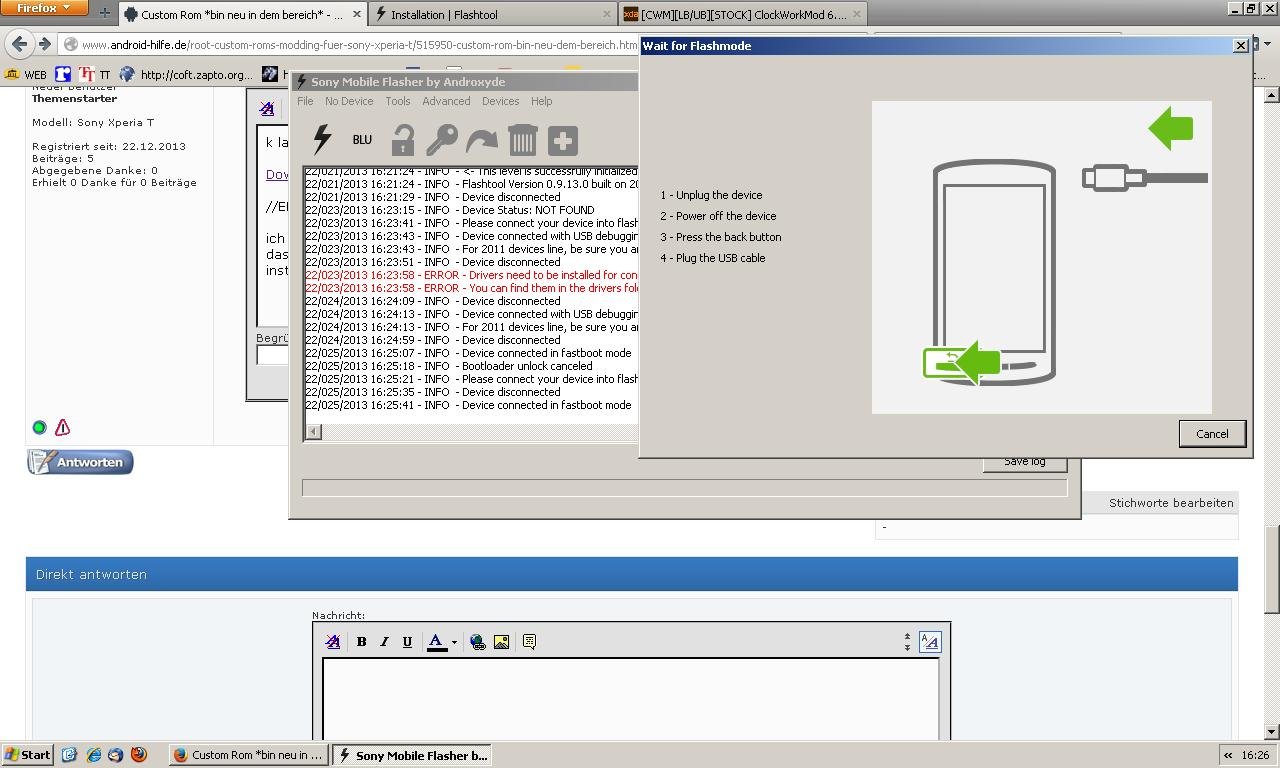Click Stichworte bearbeiten link
Image resolution: width=1280 pixels, height=768 pixels.
pos(1171,502)
